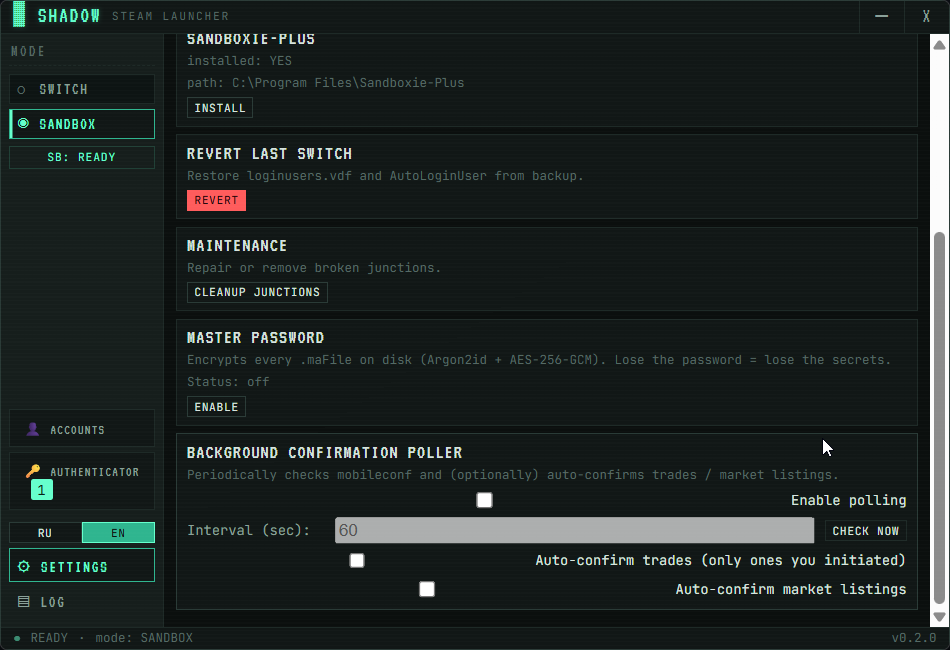
Task: Open the Settings page
Action: click(82, 565)
